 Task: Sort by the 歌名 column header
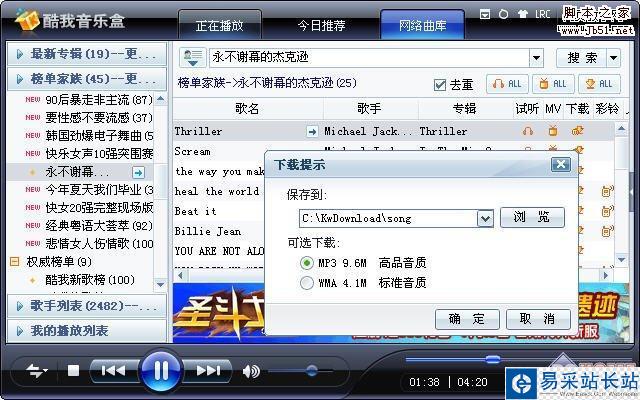247,109
